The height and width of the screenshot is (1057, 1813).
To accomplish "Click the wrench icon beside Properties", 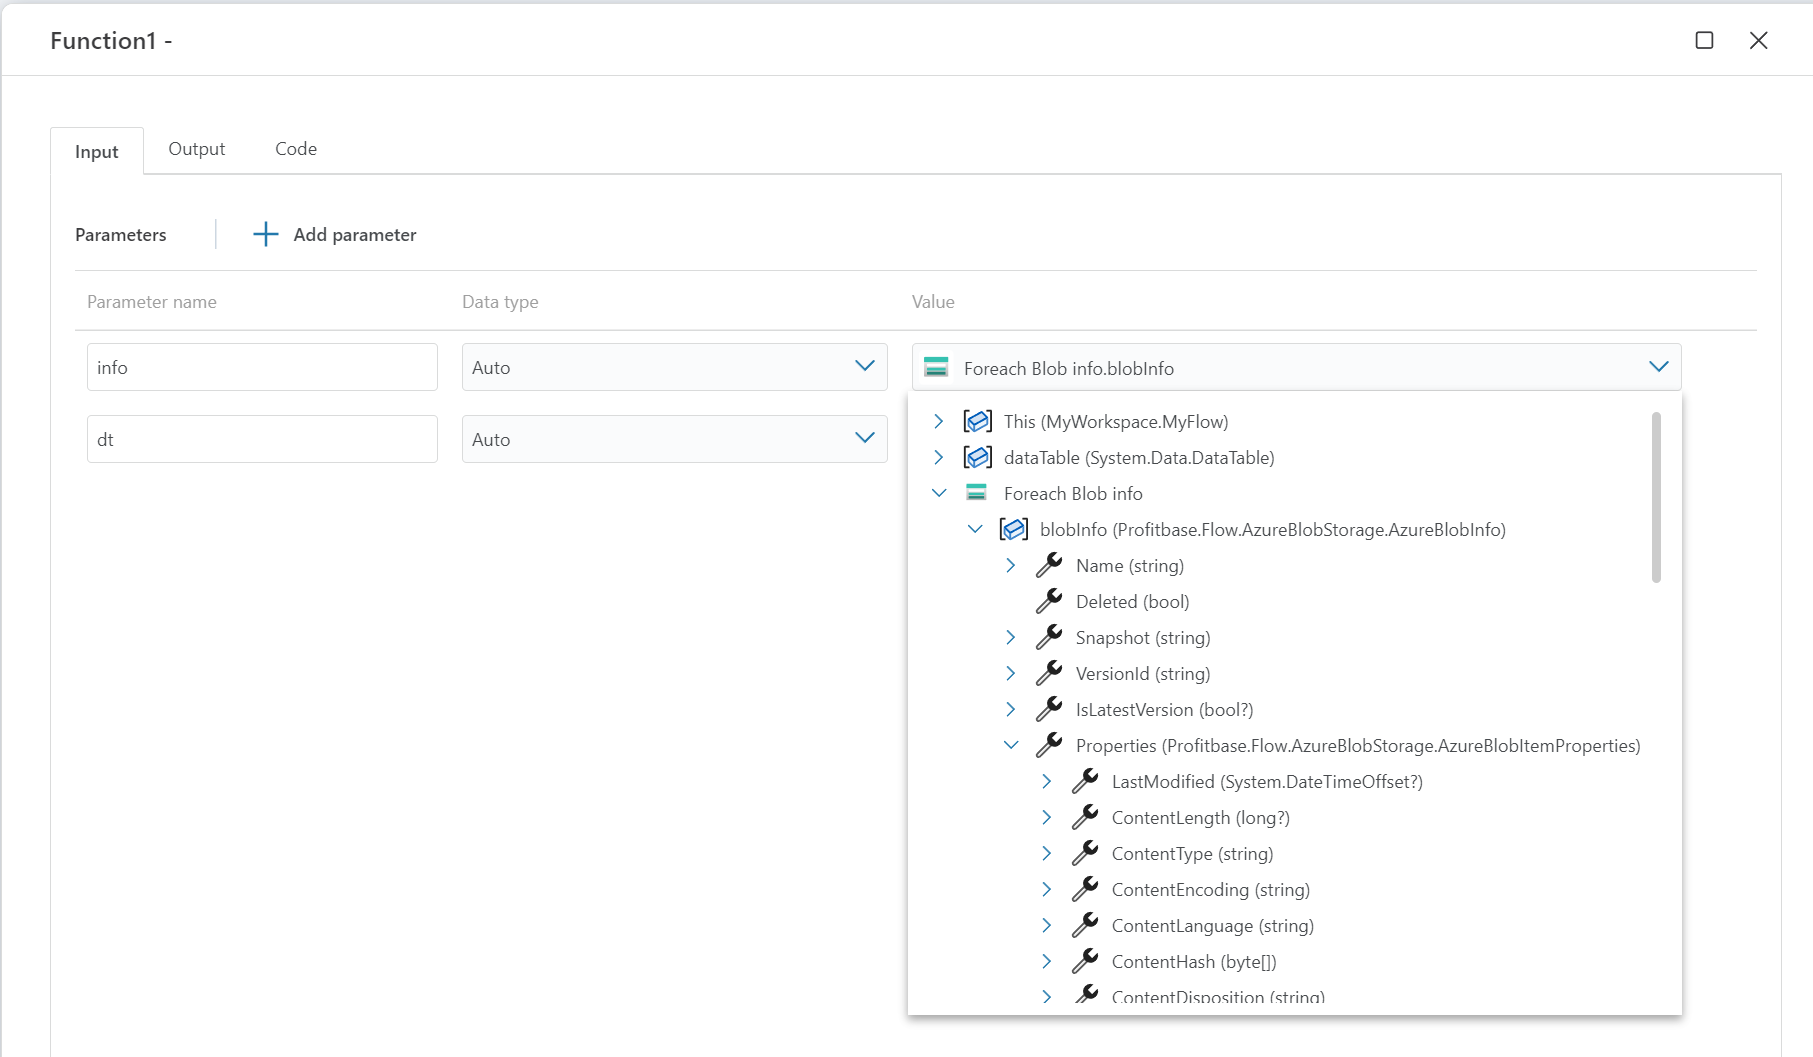I will point(1049,745).
